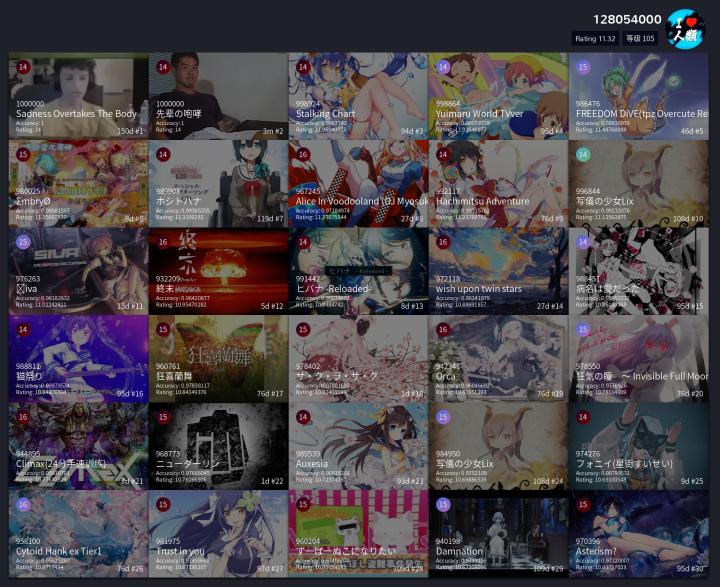Open the ニュータ－リン score card
720x587 pixels.
pos(219,446)
